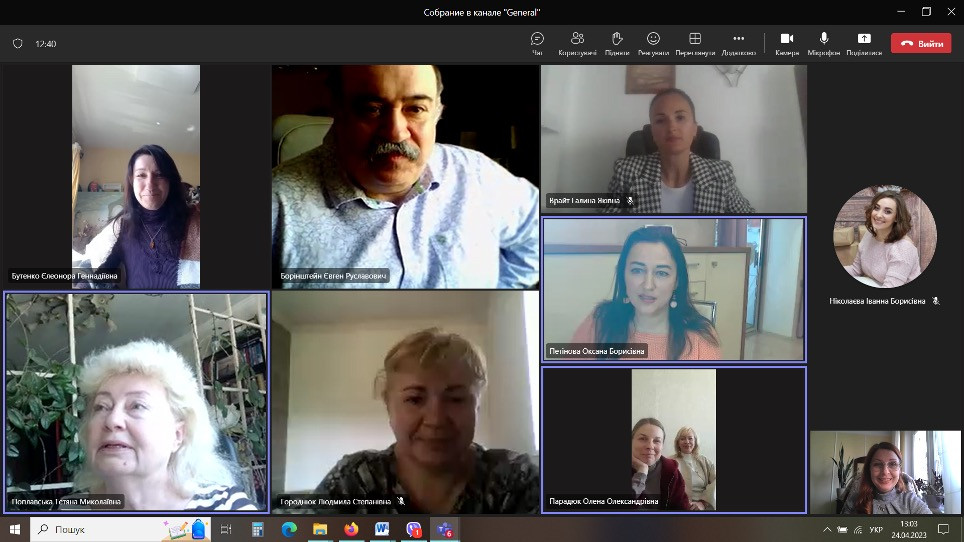Select video tile of Городнюк Людмила Степанівна

point(405,403)
